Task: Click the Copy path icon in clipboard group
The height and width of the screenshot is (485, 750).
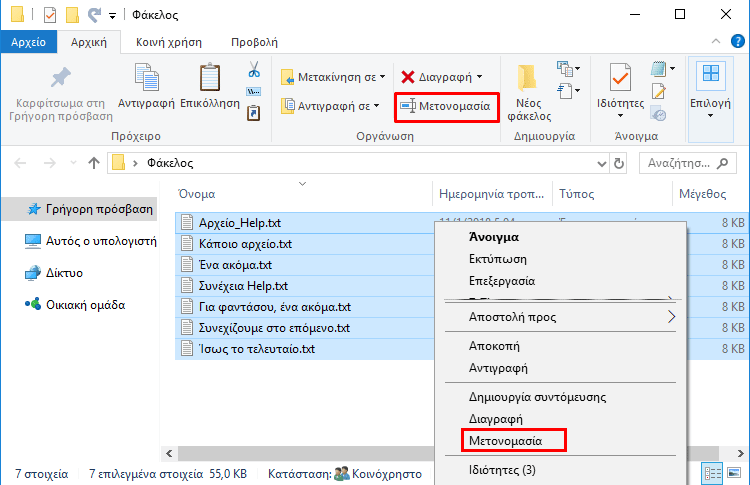Action: [x=254, y=91]
